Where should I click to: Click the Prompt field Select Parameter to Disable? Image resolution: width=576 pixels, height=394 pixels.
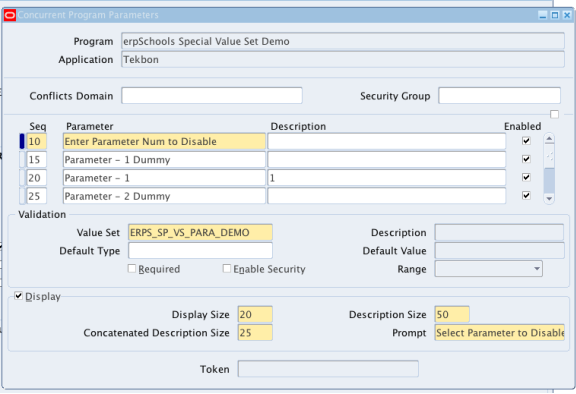pyautogui.click(x=500, y=333)
